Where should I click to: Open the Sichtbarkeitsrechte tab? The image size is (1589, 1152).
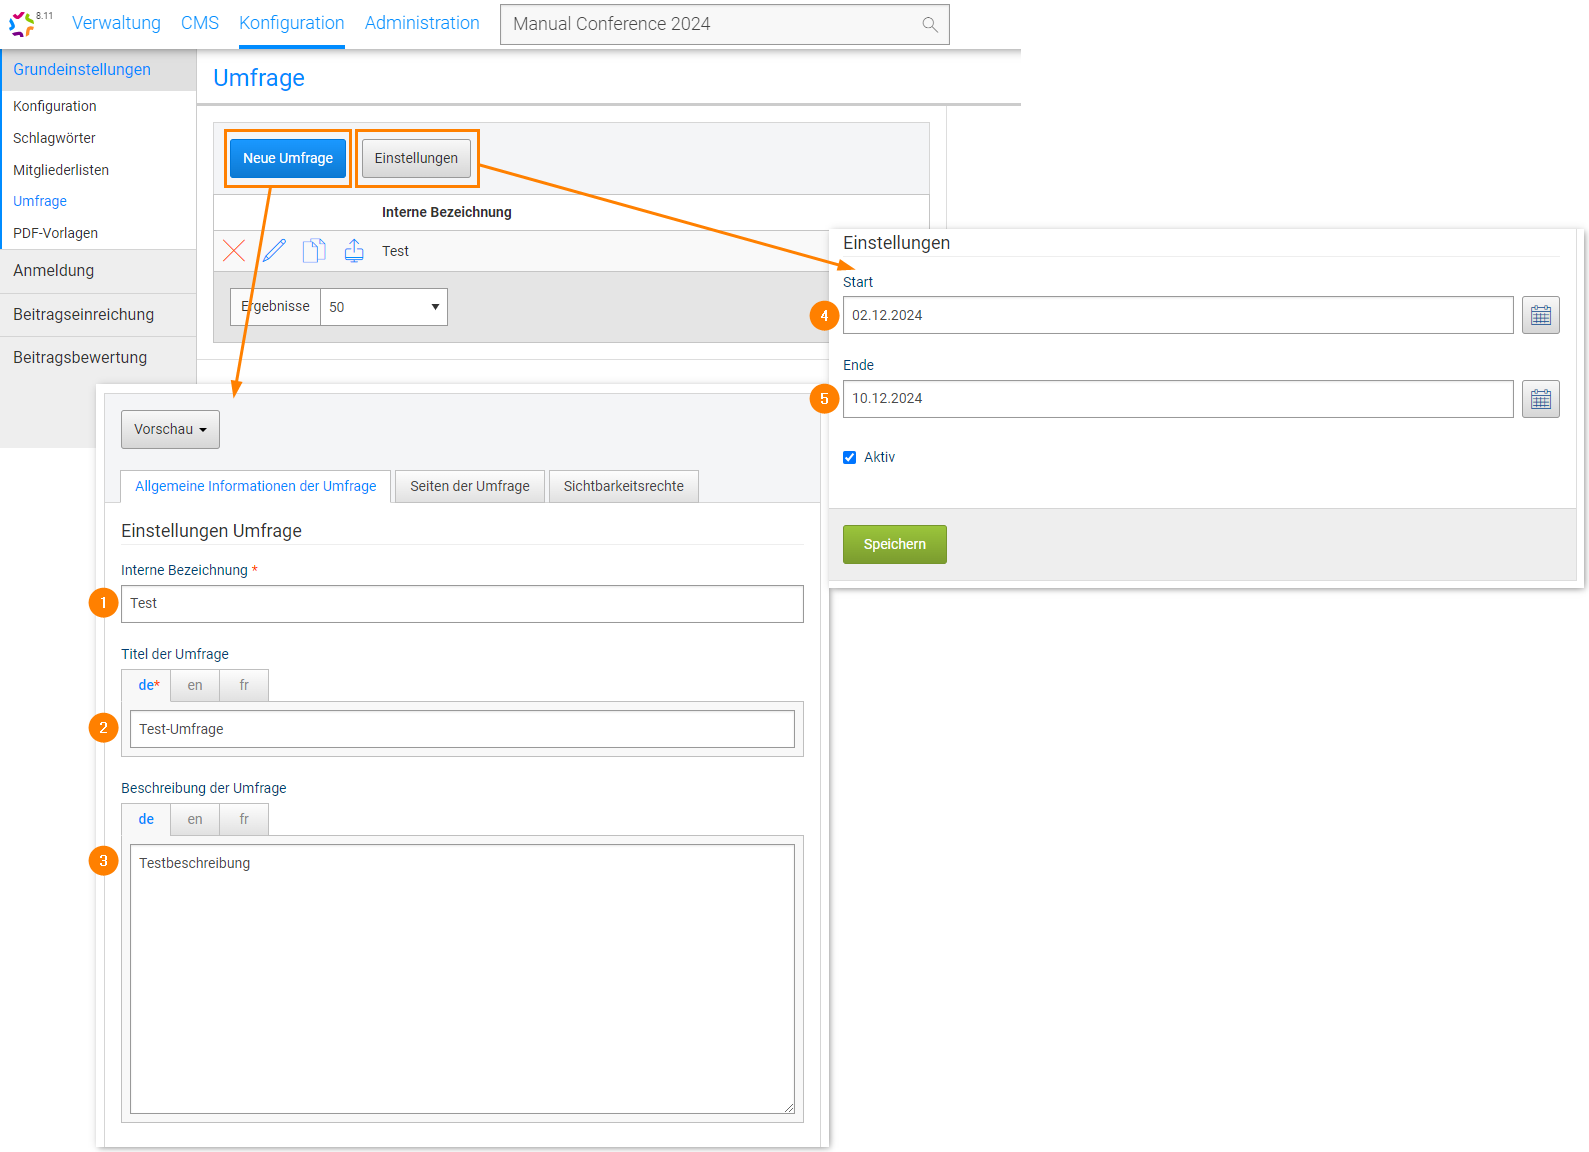(x=623, y=487)
